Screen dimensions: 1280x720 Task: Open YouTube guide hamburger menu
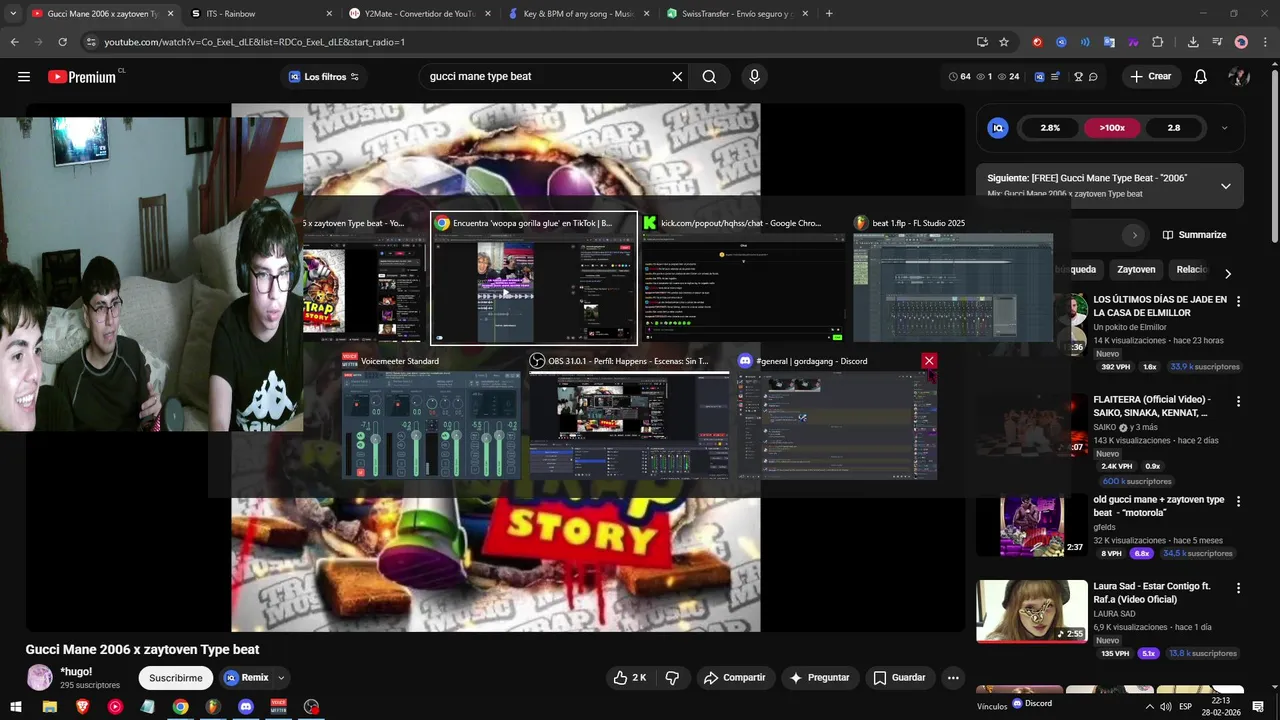[x=24, y=76]
